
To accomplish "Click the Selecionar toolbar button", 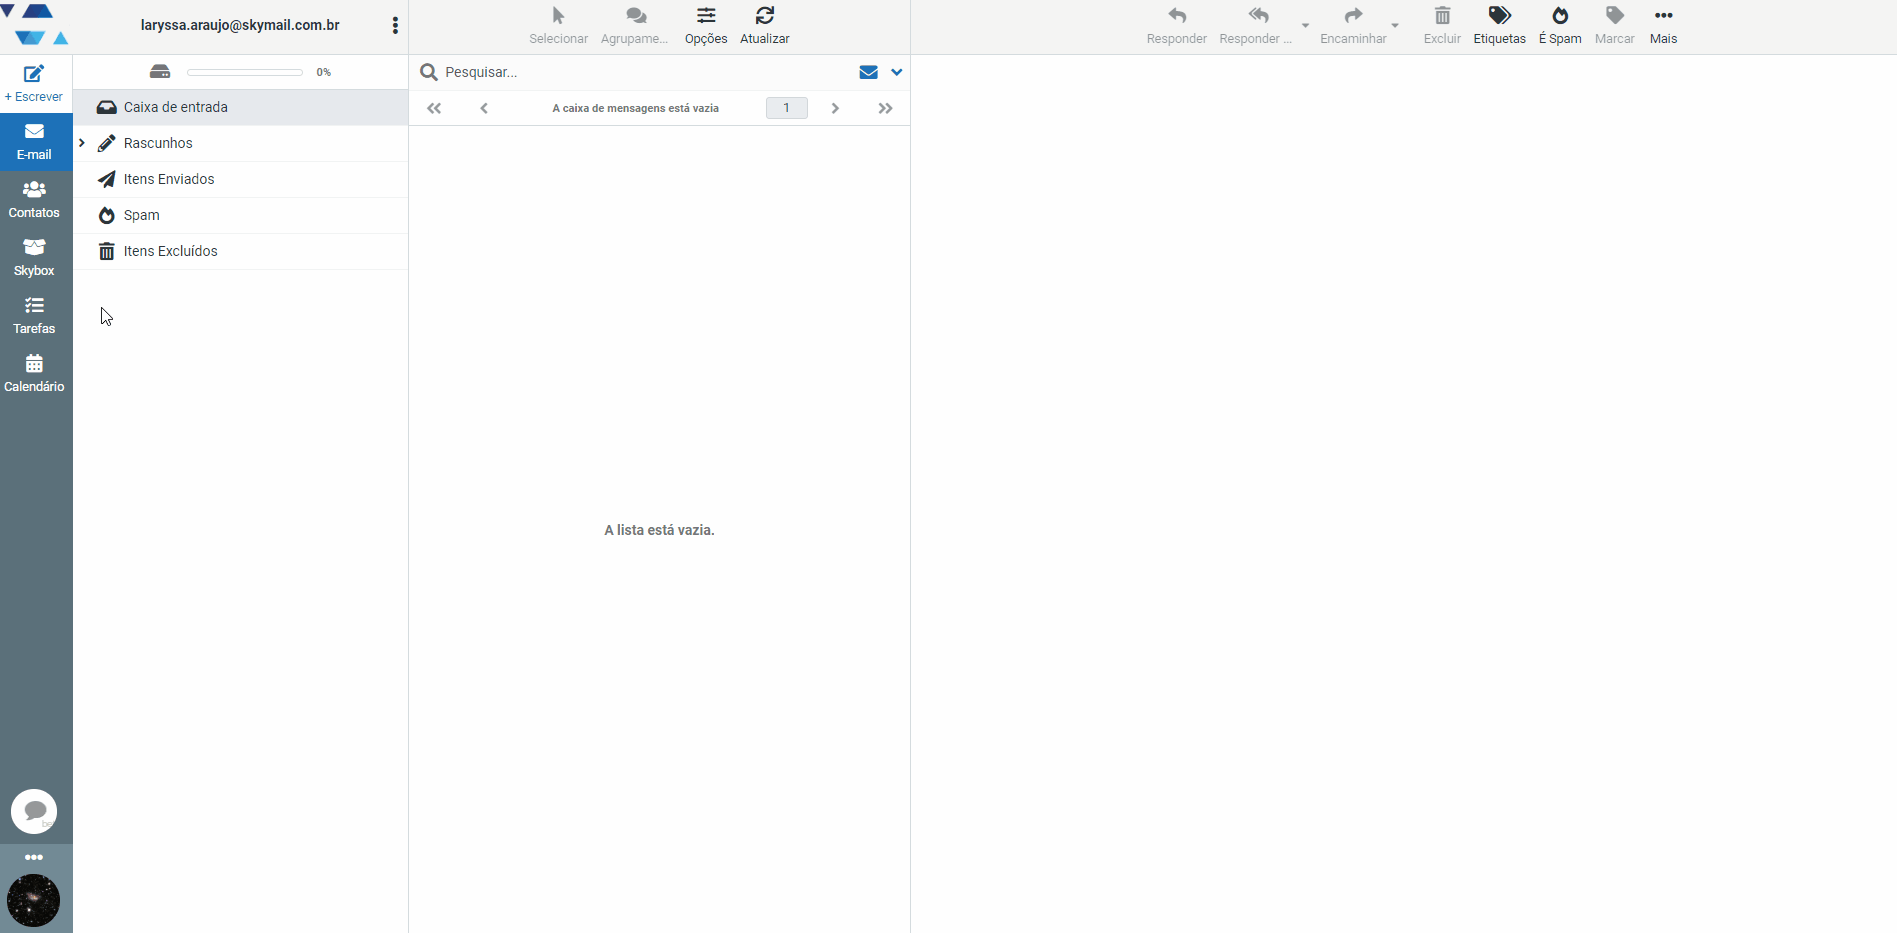I will pyautogui.click(x=558, y=26).
